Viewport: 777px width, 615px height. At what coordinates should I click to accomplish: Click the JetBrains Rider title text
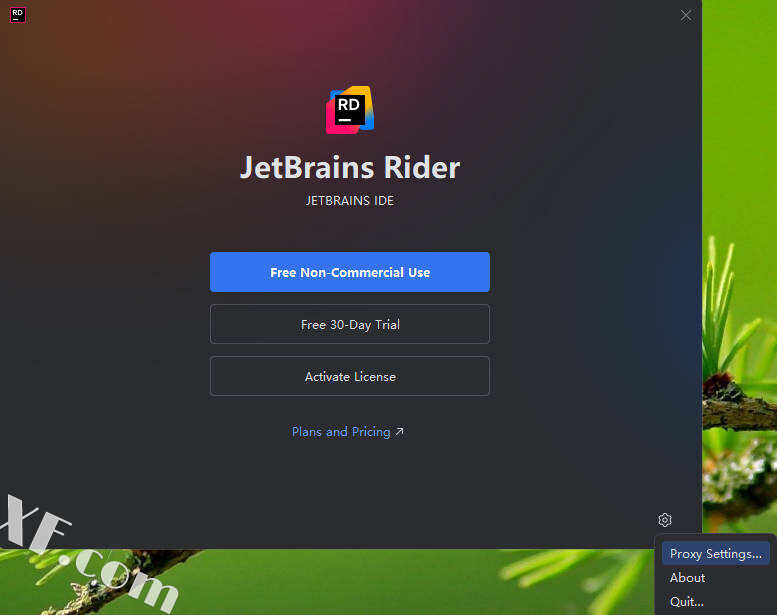pyautogui.click(x=350, y=168)
